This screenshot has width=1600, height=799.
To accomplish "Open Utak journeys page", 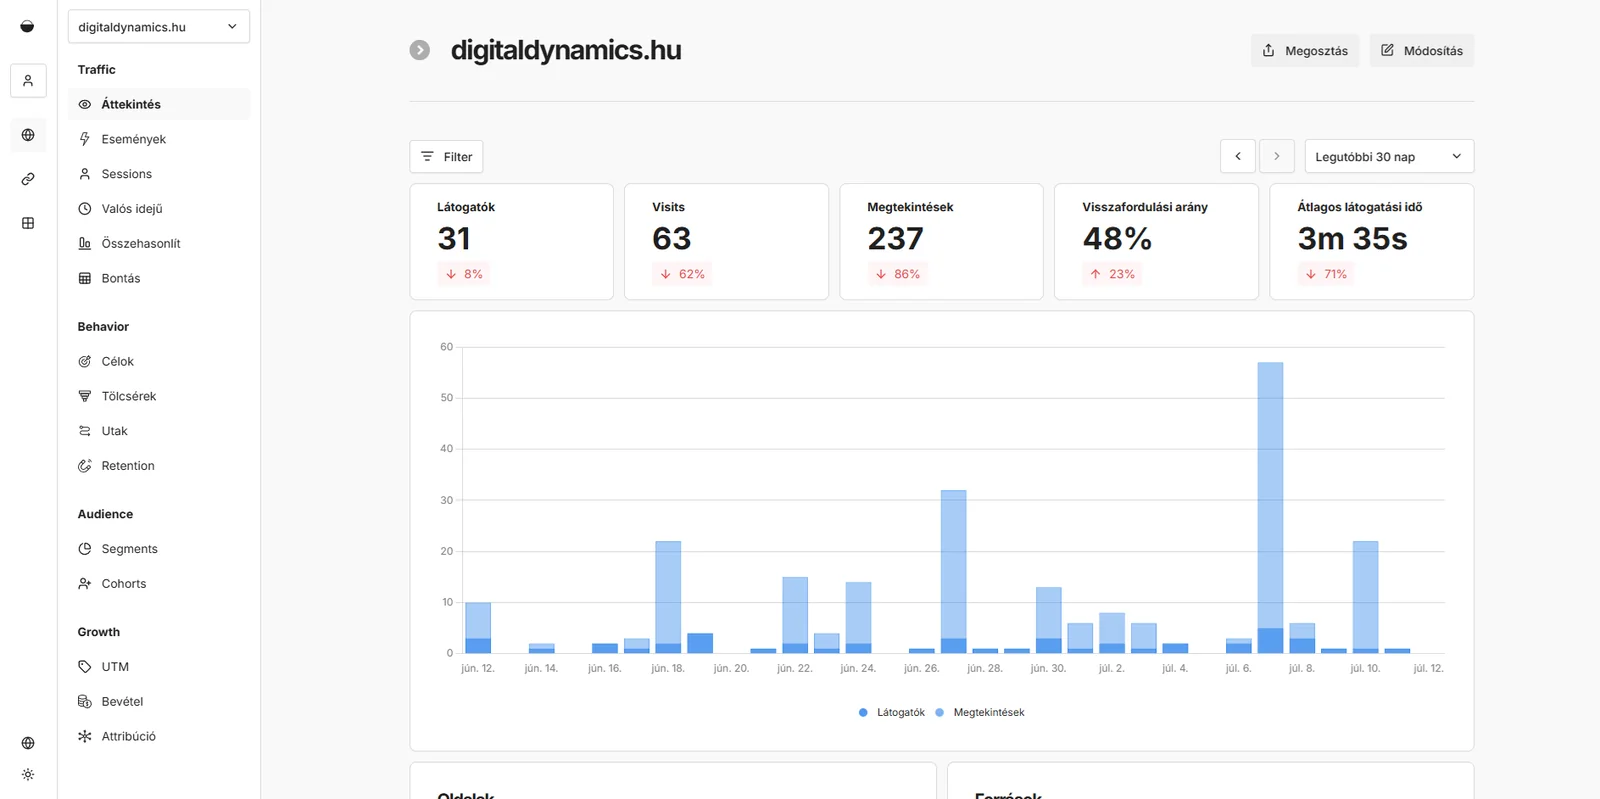I will (159, 431).
